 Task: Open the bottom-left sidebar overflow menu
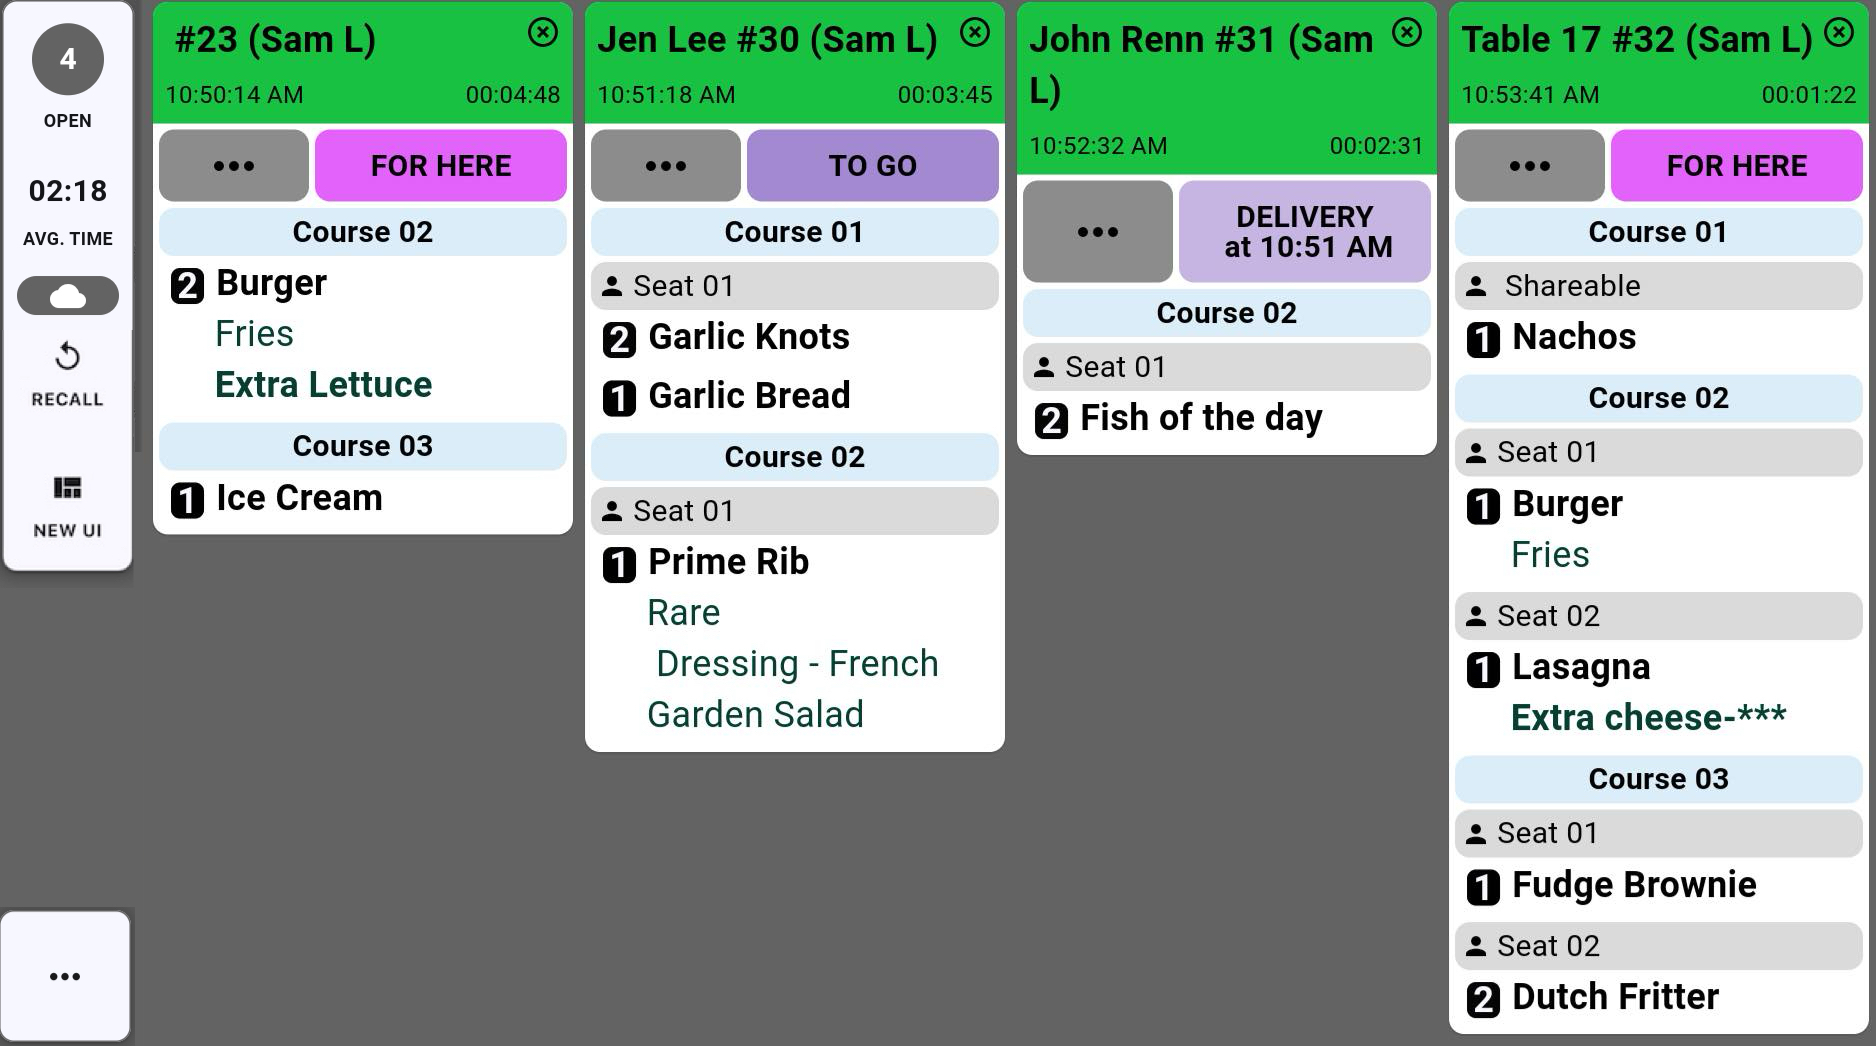(65, 976)
